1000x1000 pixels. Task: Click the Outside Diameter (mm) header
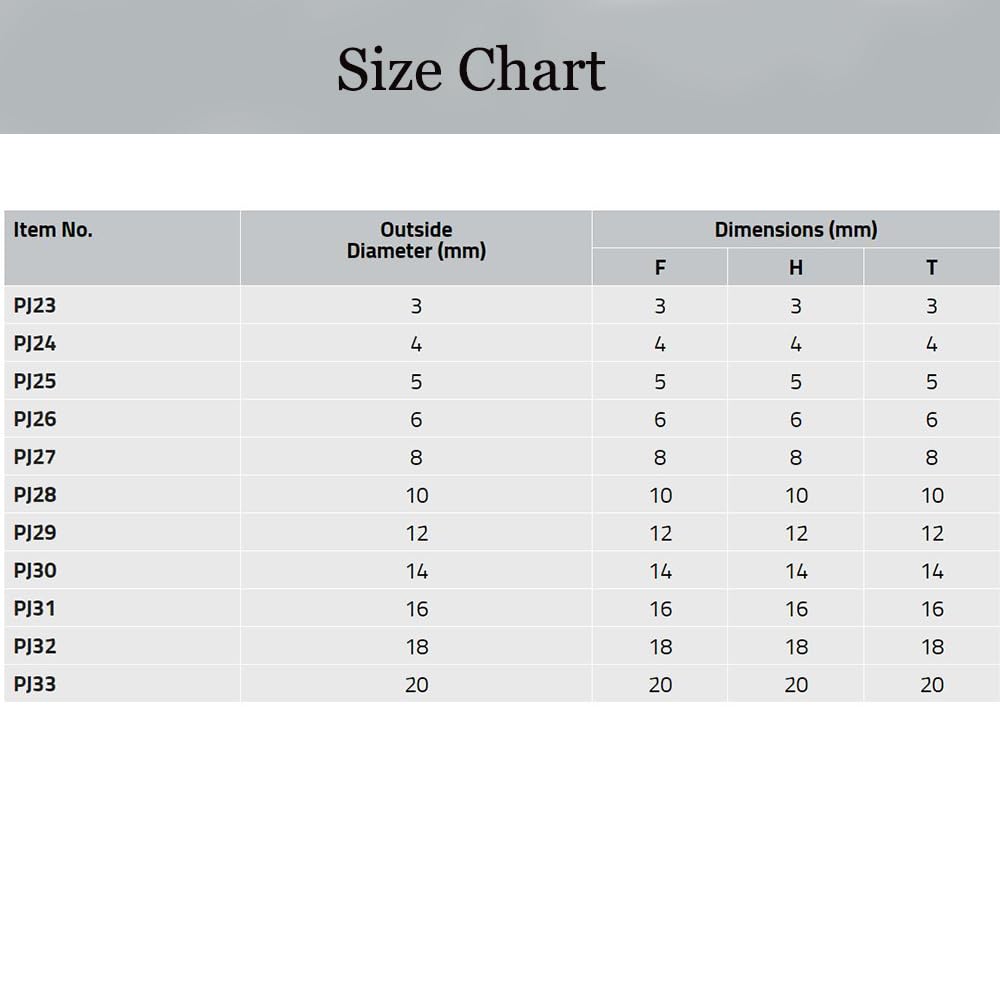416,240
